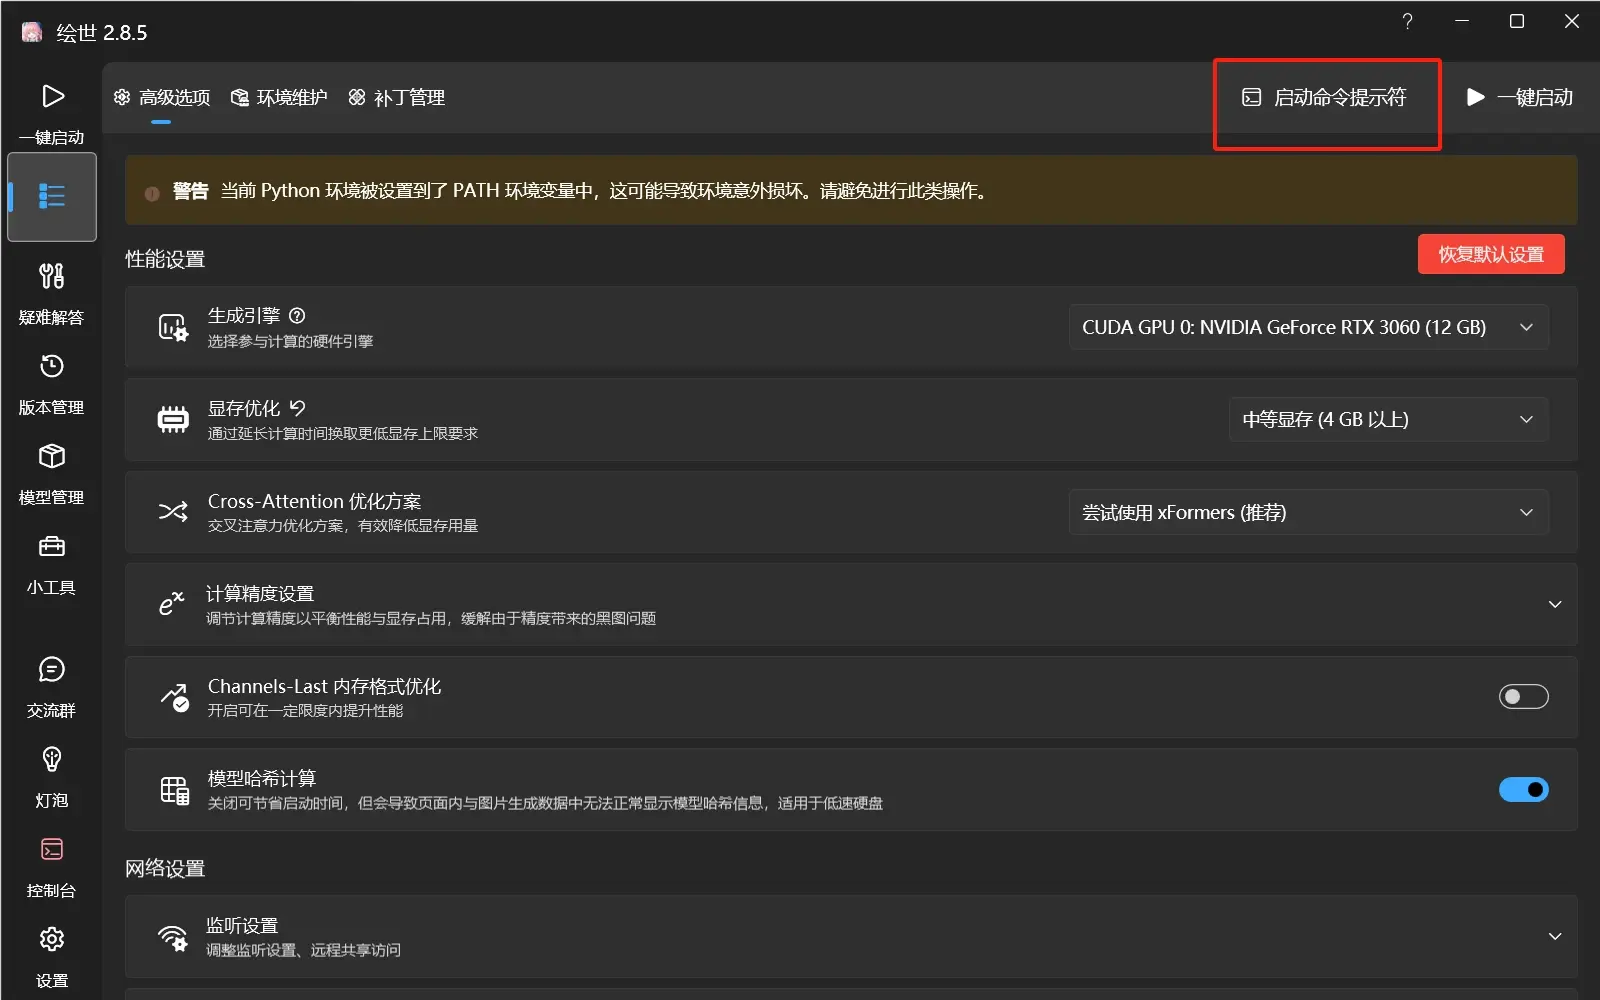
Task: Open the 显存优化 中等显存 dropdown
Action: [1389, 419]
